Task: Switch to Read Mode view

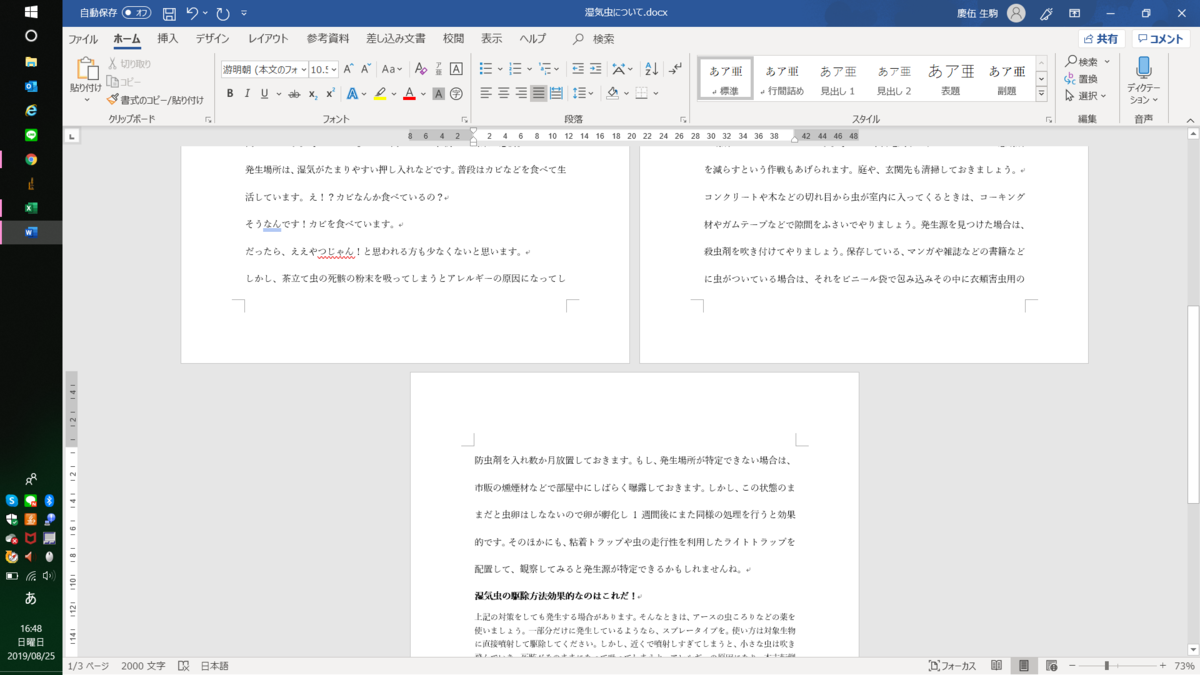Action: coord(996,666)
